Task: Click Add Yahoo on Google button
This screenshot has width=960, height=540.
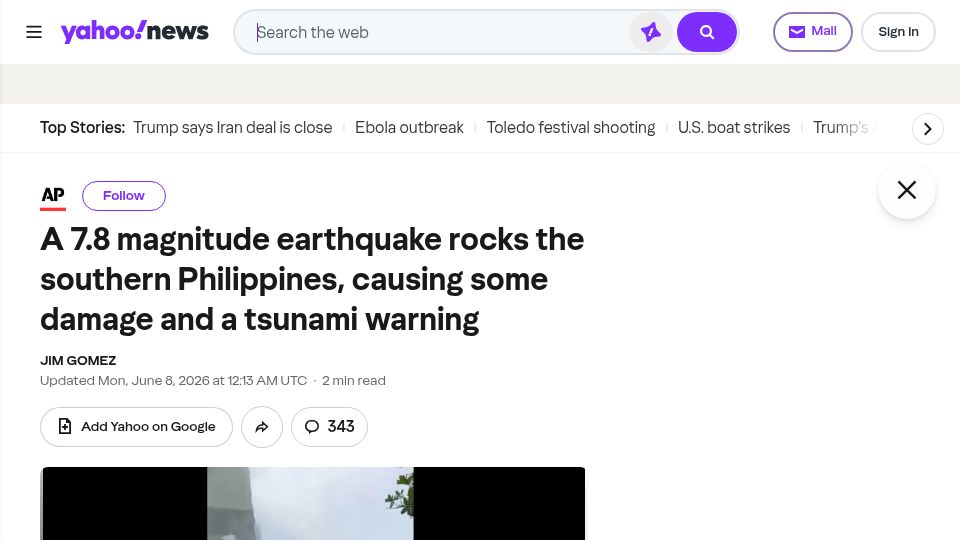Action: 136,427
